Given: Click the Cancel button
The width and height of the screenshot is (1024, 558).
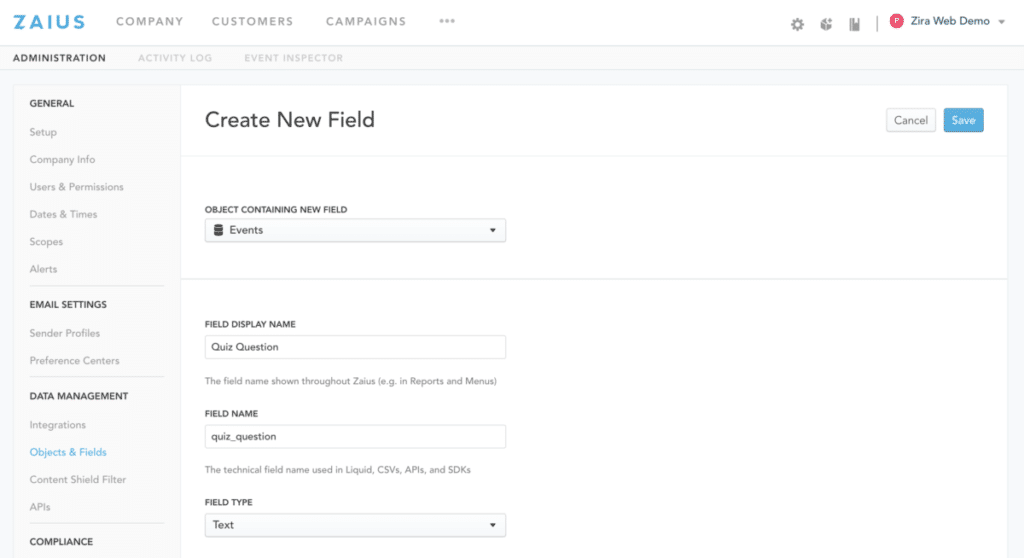Looking at the screenshot, I should [x=910, y=120].
